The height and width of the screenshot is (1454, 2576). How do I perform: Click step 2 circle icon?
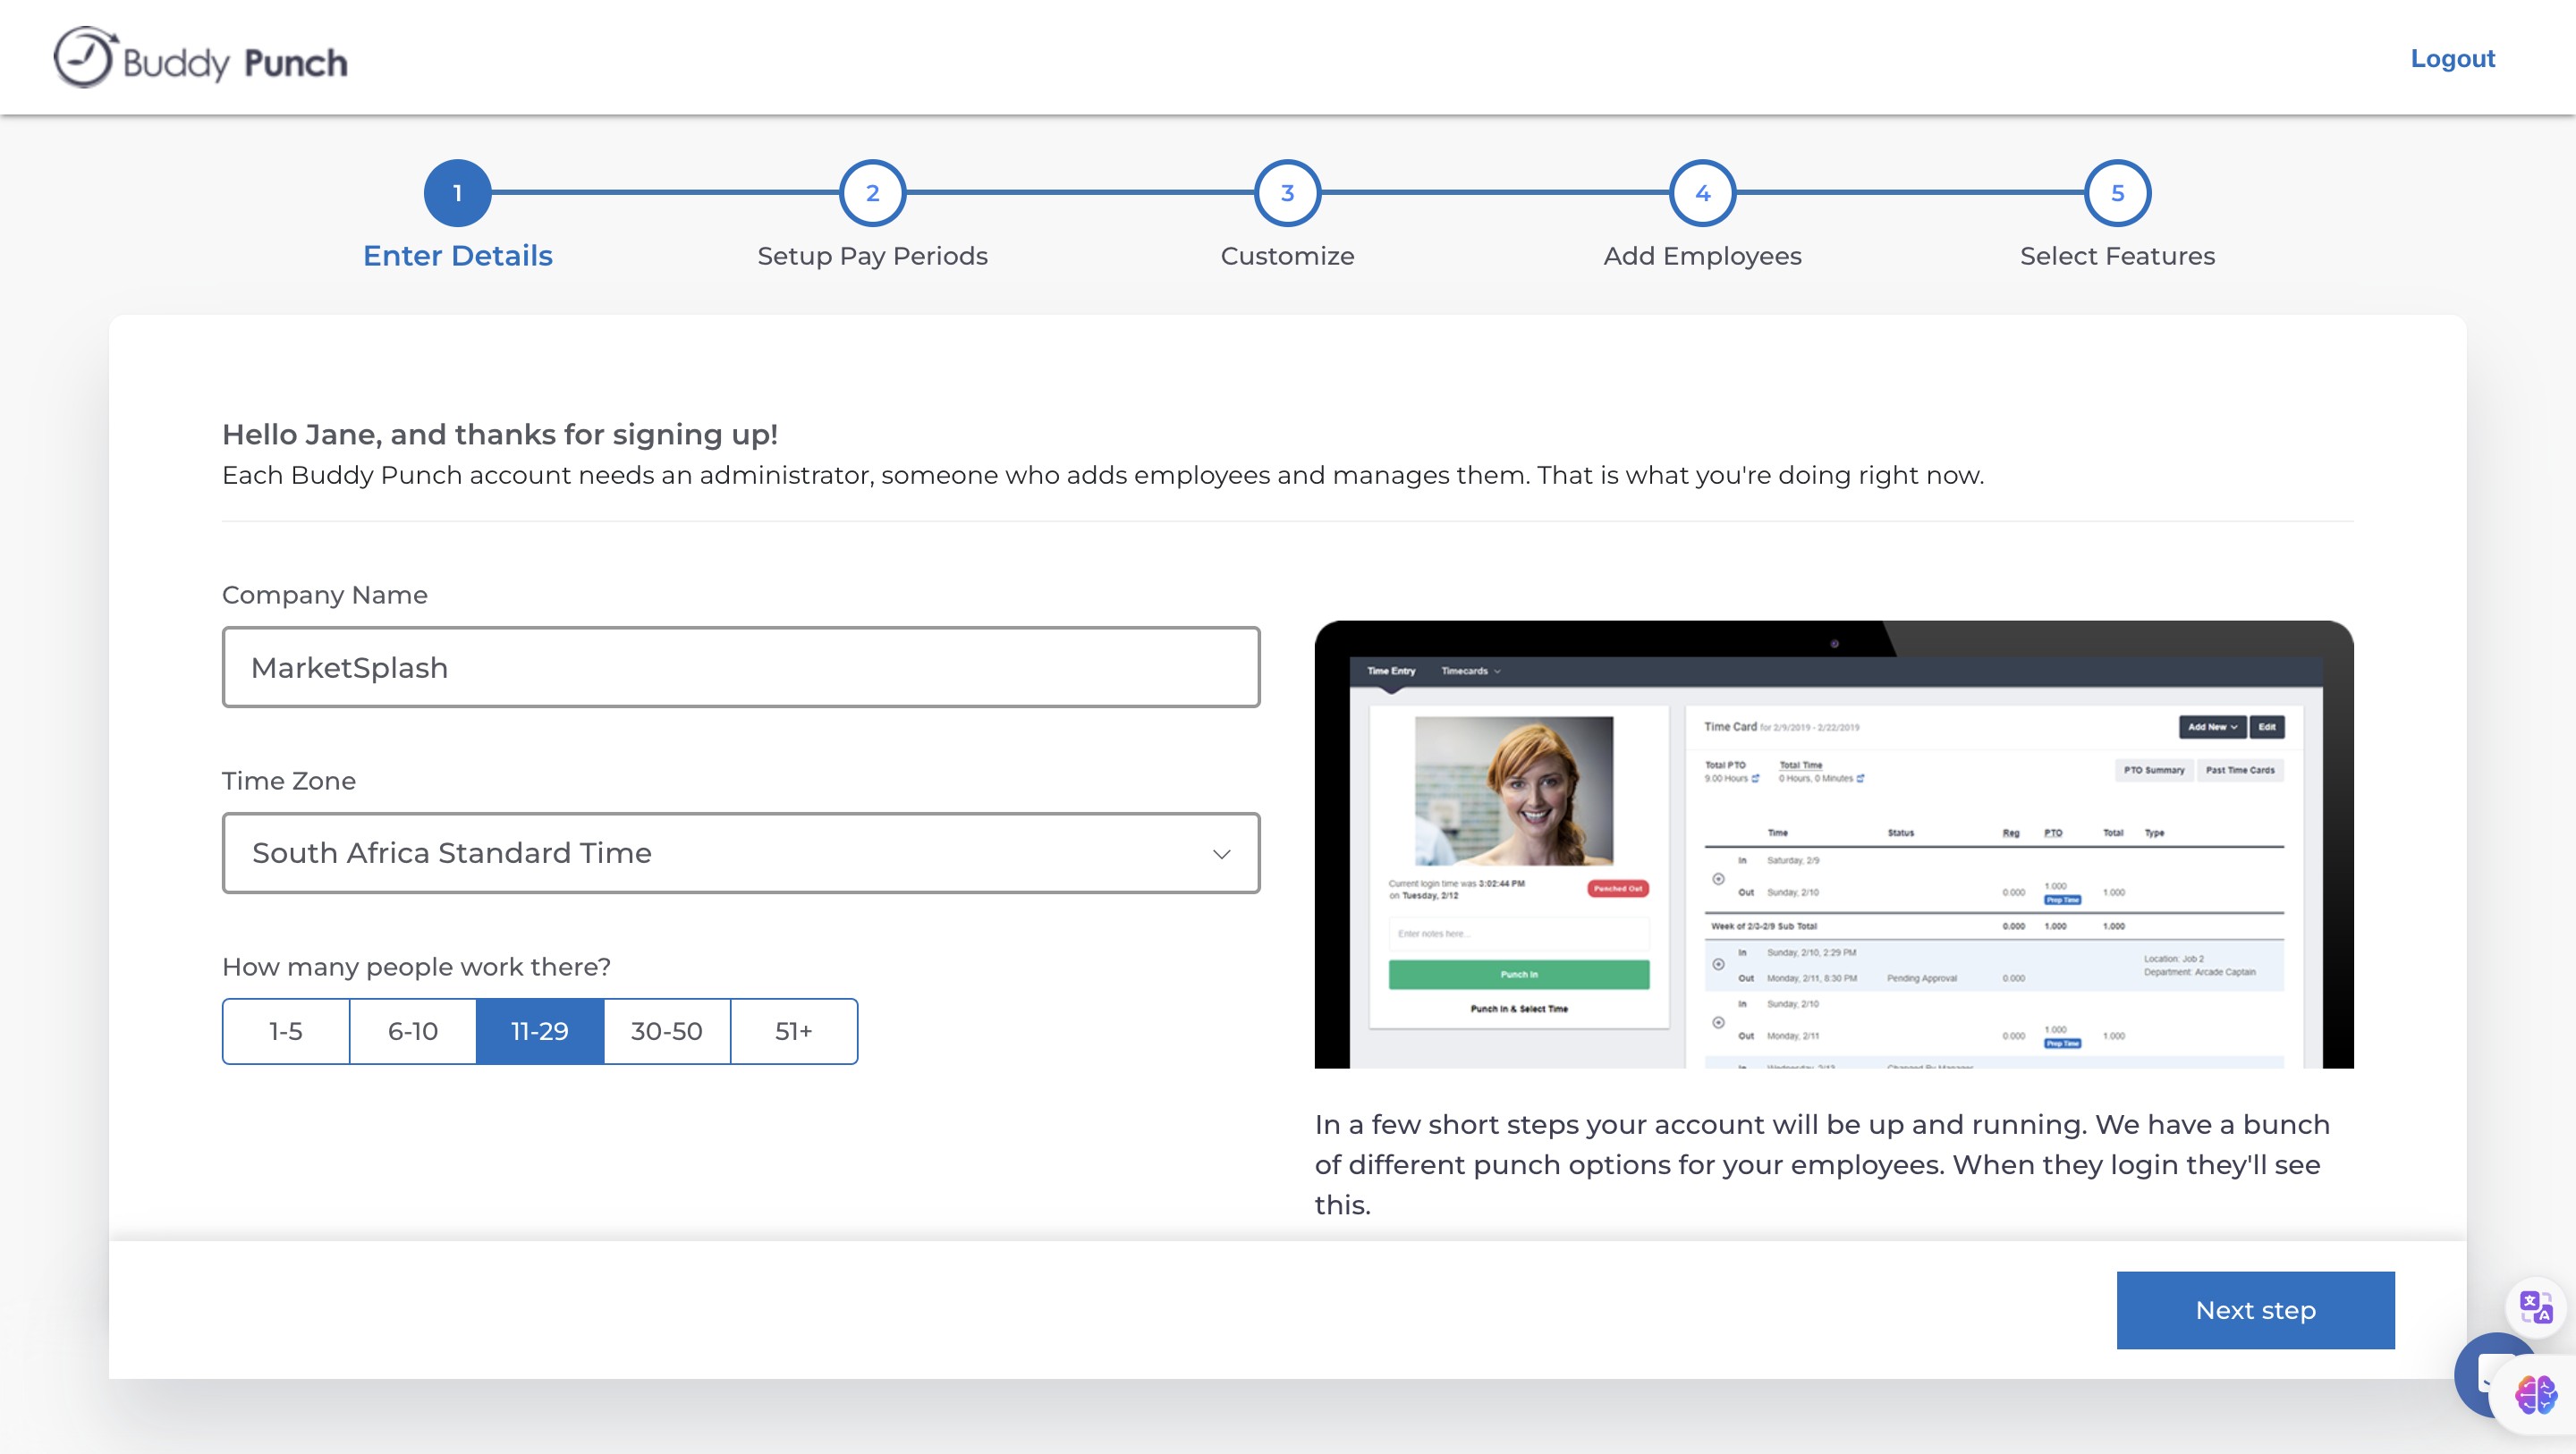872,193
